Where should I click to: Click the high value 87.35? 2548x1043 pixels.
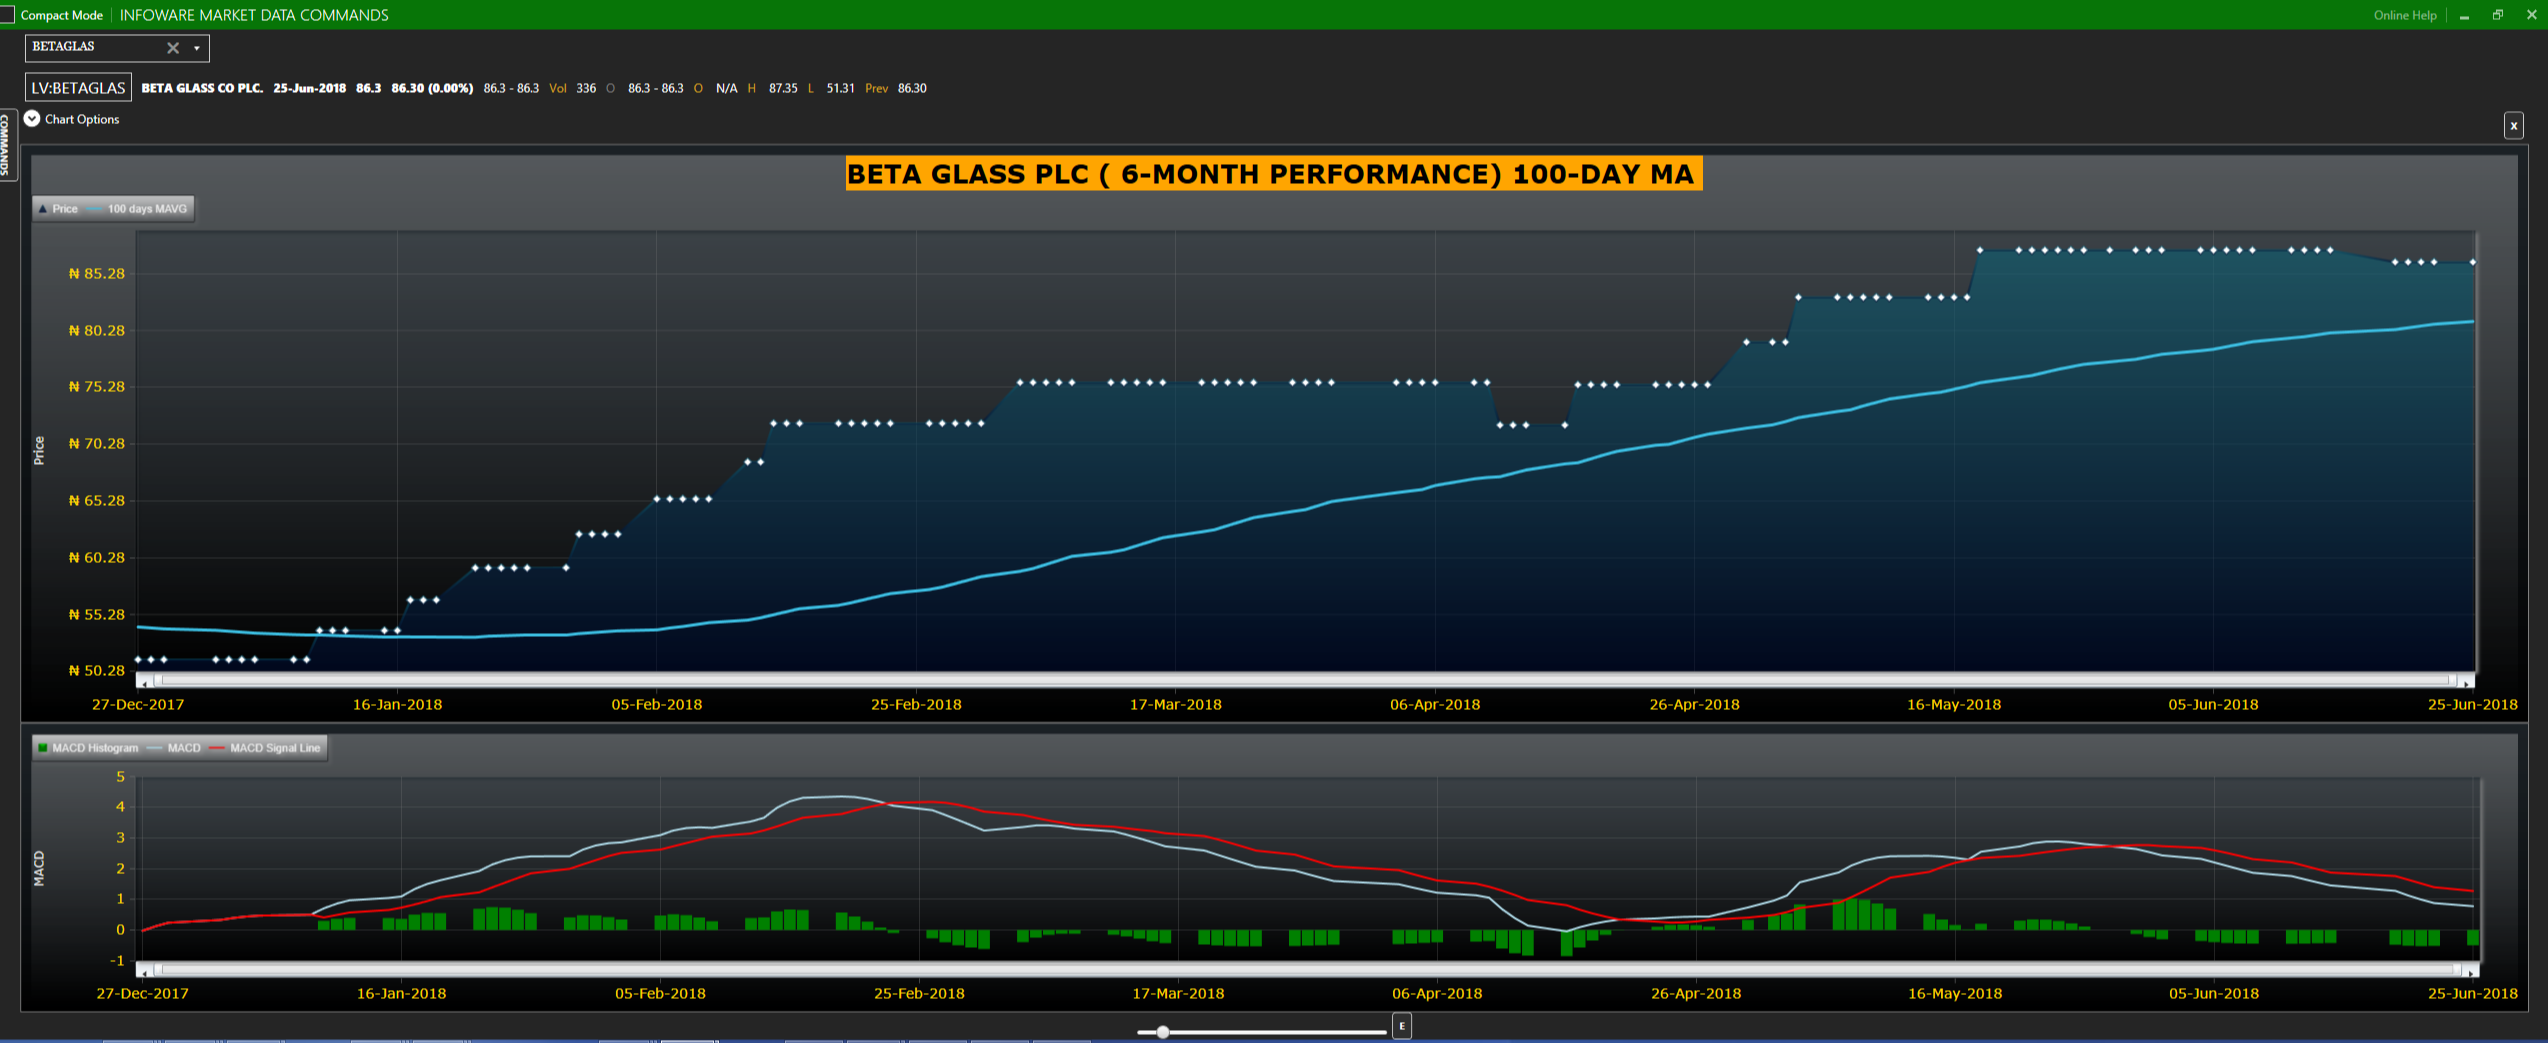[x=783, y=88]
